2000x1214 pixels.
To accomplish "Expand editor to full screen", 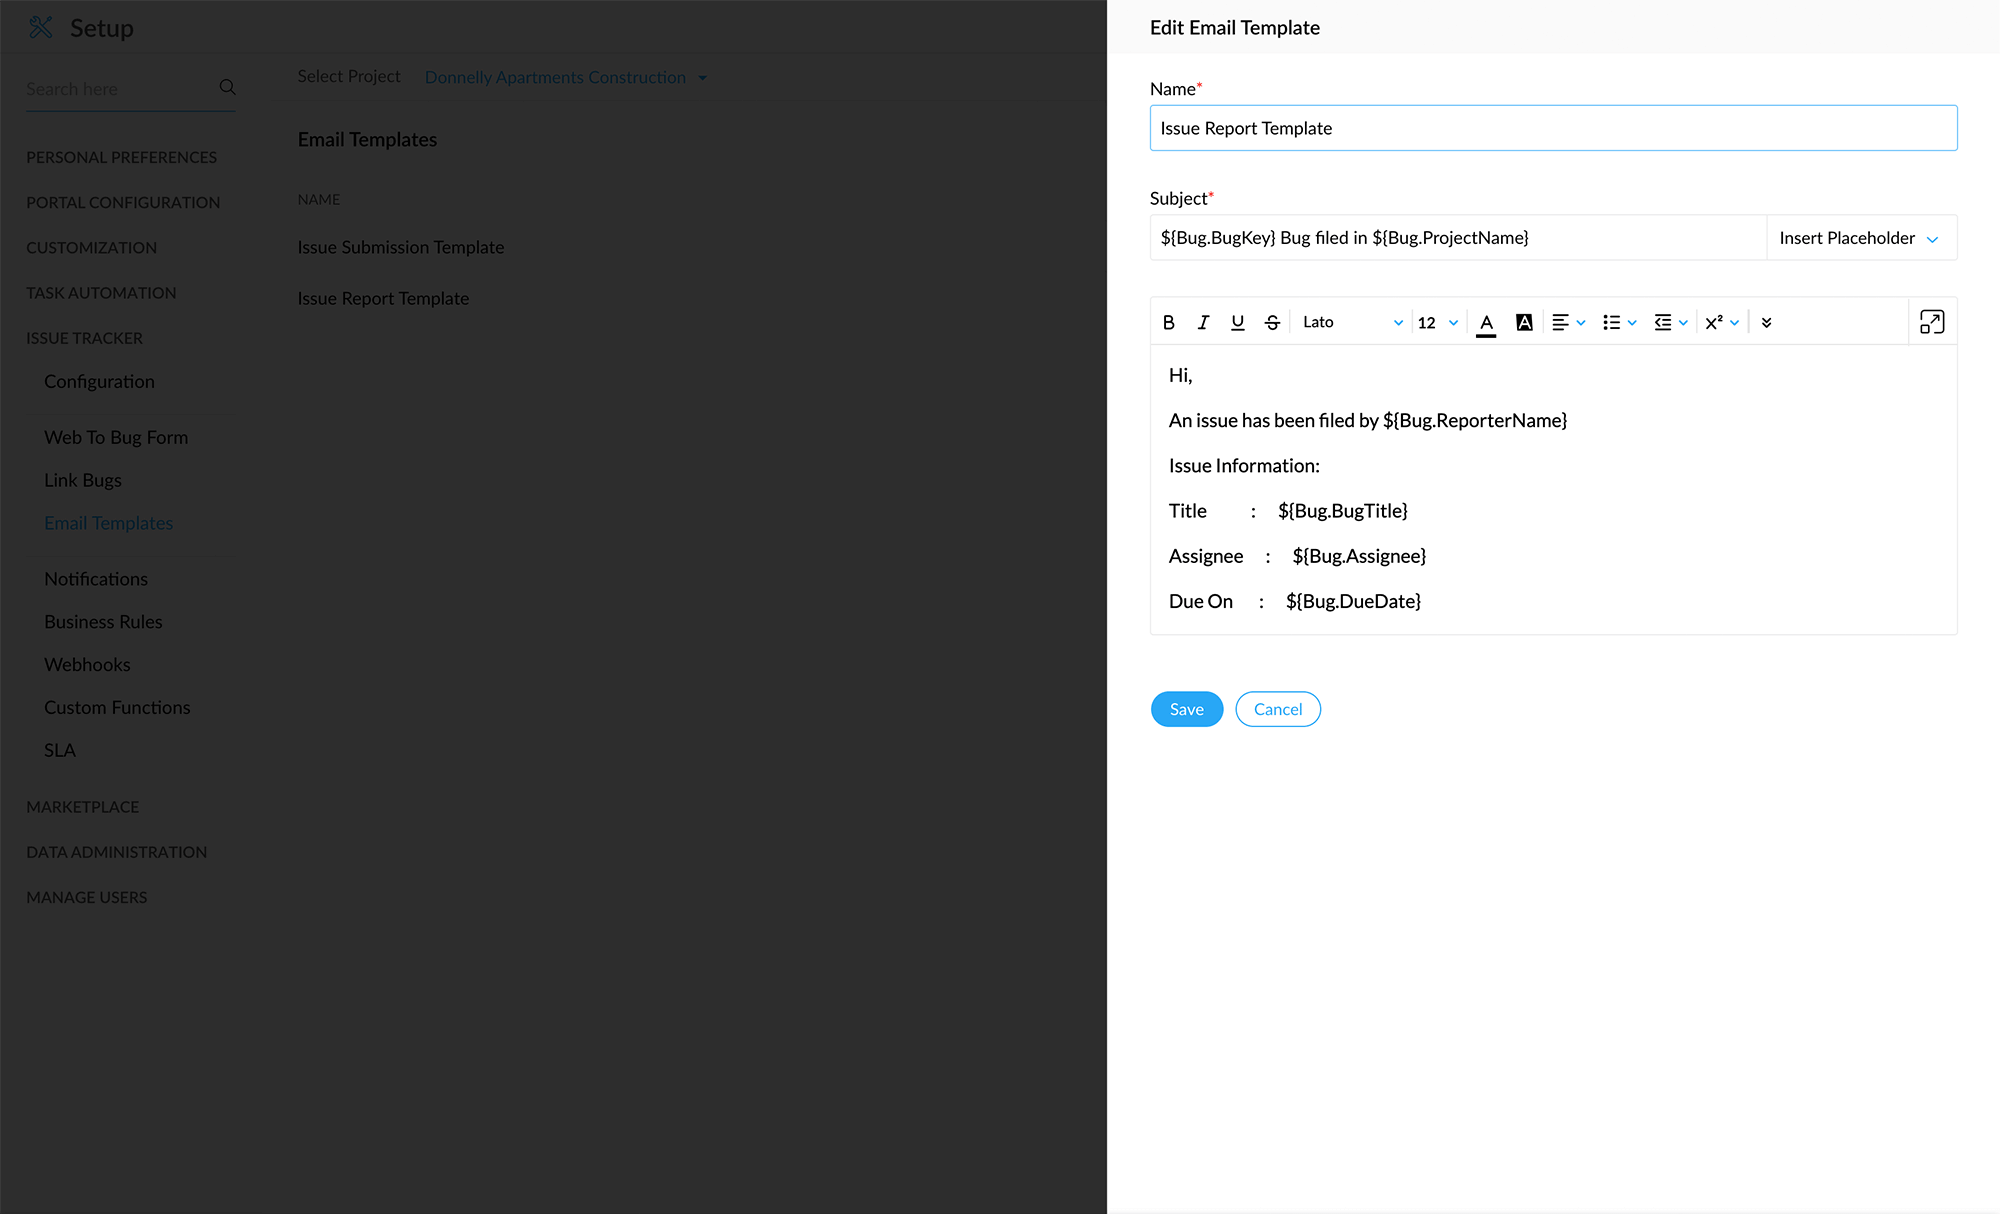I will coord(1931,322).
